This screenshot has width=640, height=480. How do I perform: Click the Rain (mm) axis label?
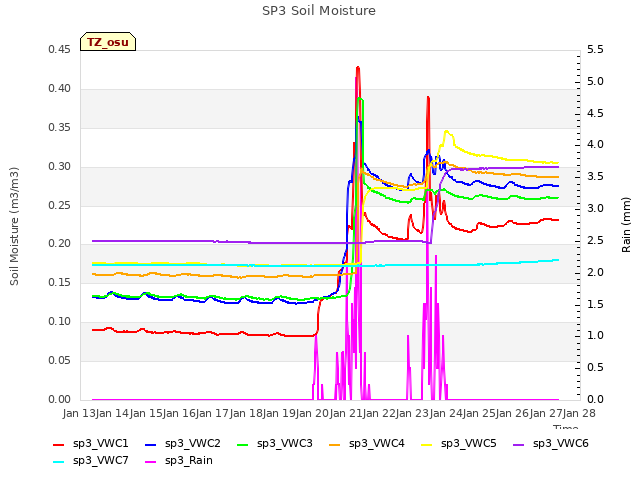626,224
